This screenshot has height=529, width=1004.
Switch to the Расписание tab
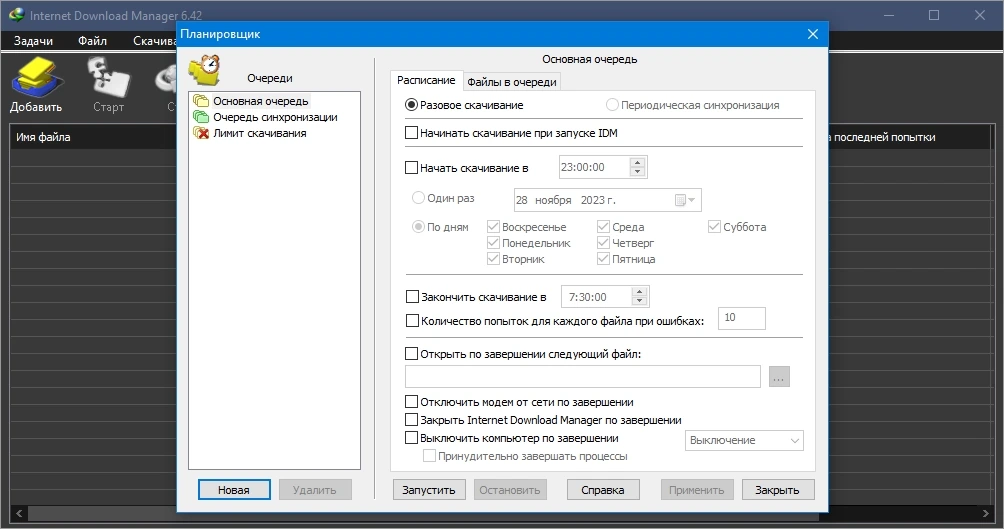426,80
